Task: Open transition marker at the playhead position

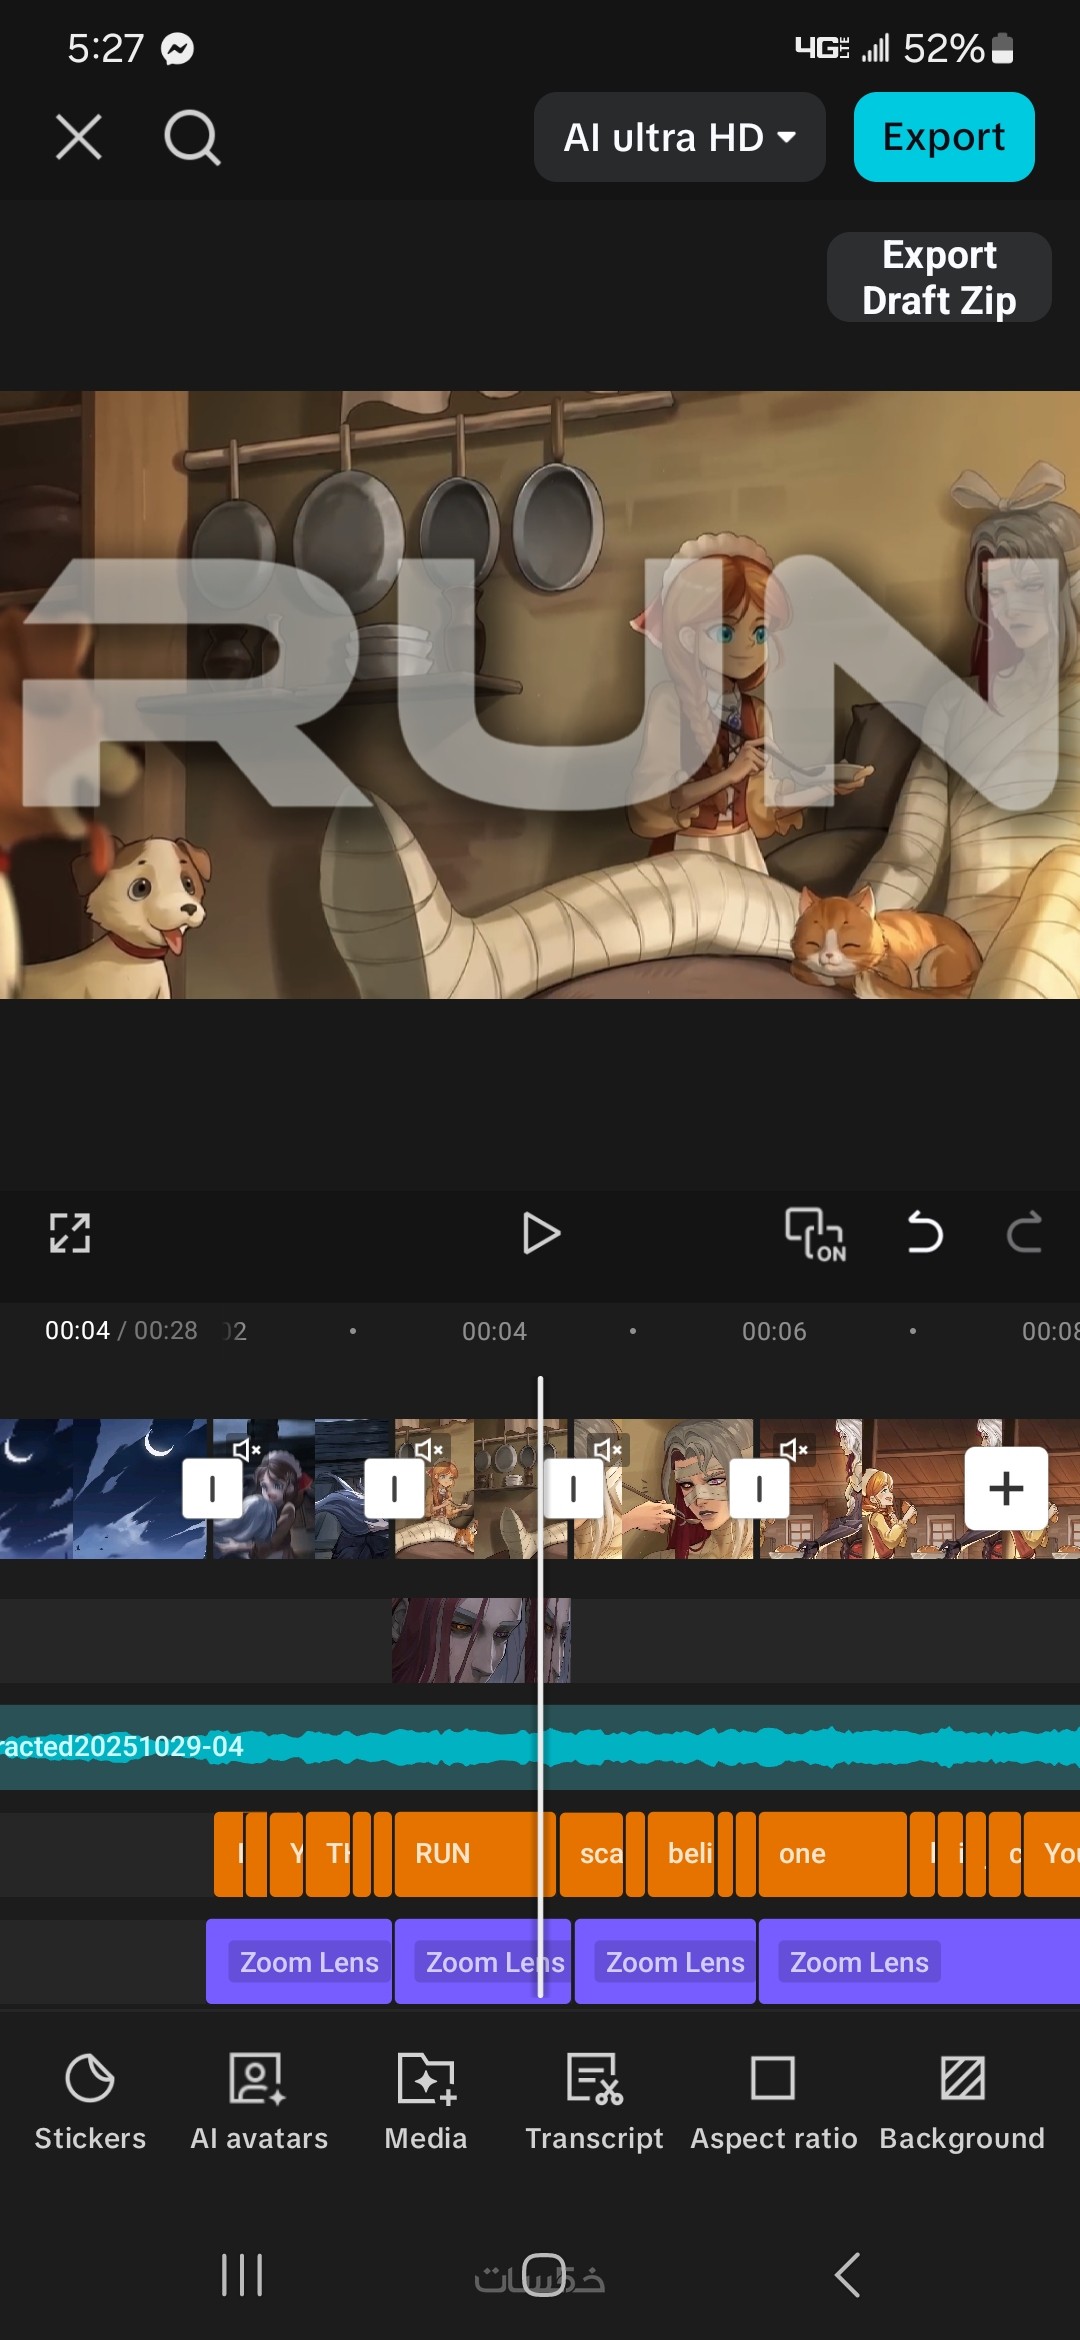Action: point(573,1489)
